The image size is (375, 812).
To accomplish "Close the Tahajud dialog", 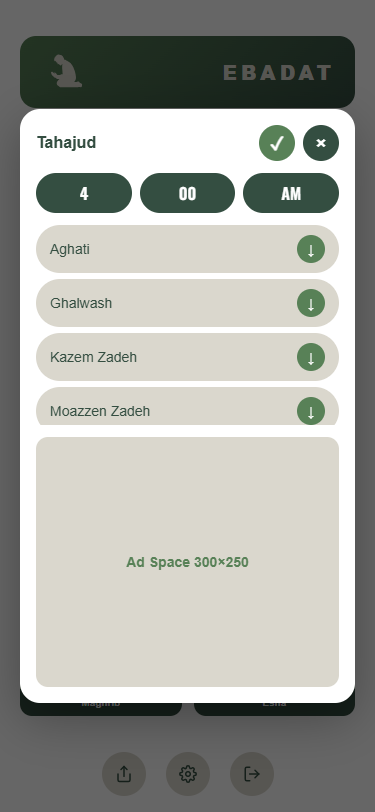I will point(321,143).
